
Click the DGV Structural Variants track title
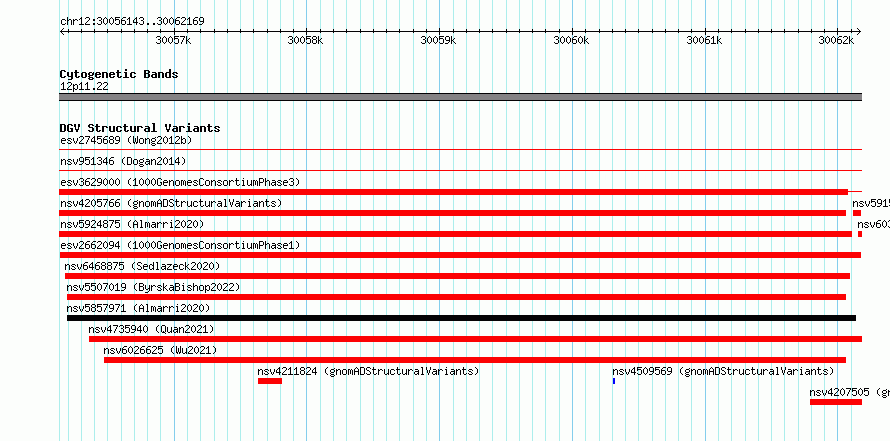click(140, 128)
